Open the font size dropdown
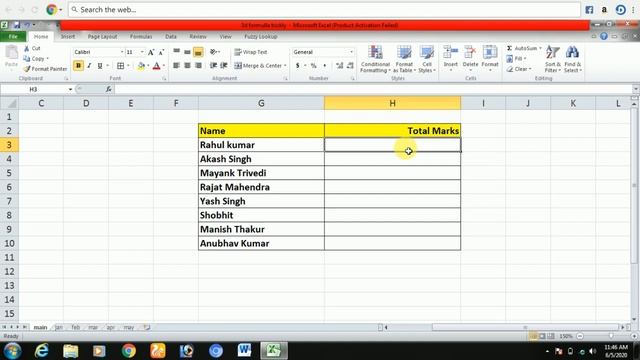Viewport: 640px width, 360px height. point(142,52)
